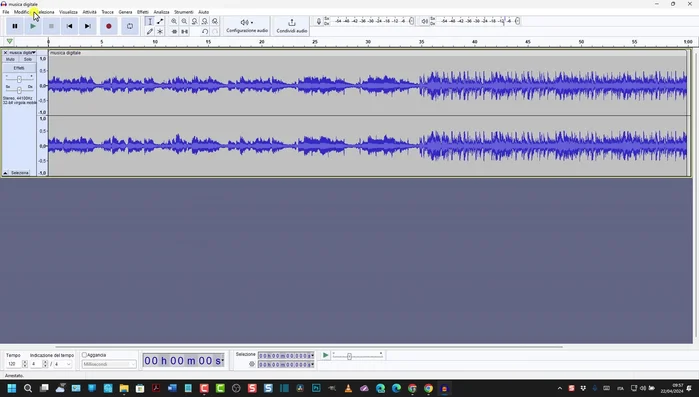The width and height of the screenshot is (699, 397).
Task: Open the File menu
Action: click(x=6, y=12)
